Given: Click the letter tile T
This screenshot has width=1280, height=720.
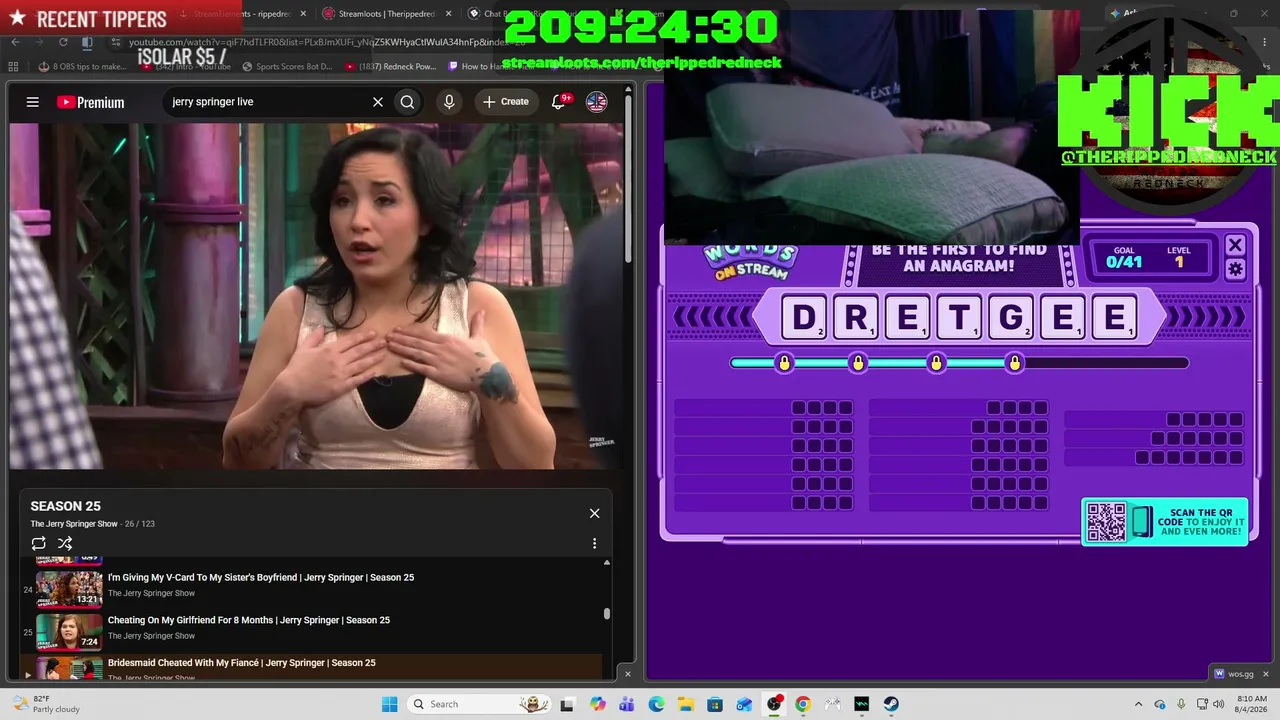Looking at the screenshot, I should click(x=959, y=318).
